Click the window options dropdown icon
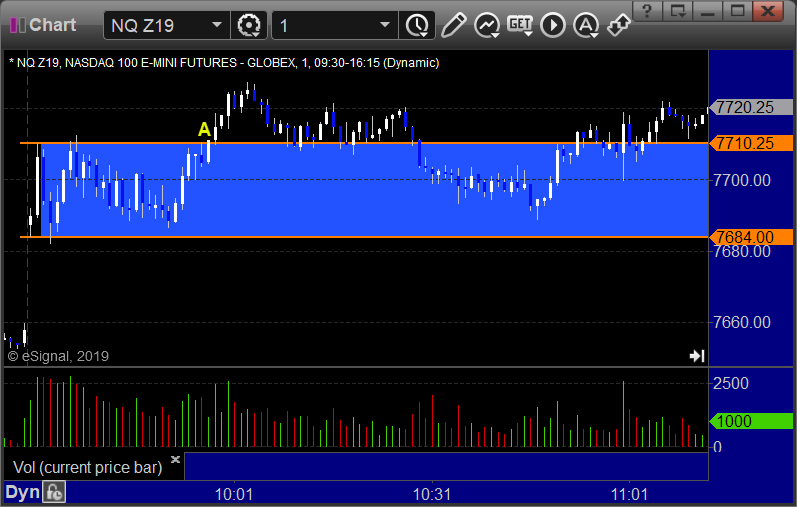Image resolution: width=797 pixels, height=507 pixels. (x=678, y=10)
